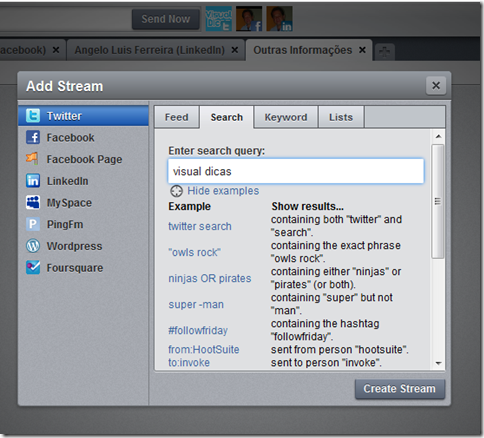Use the "ninjas OR pirates" example link

click(210, 278)
